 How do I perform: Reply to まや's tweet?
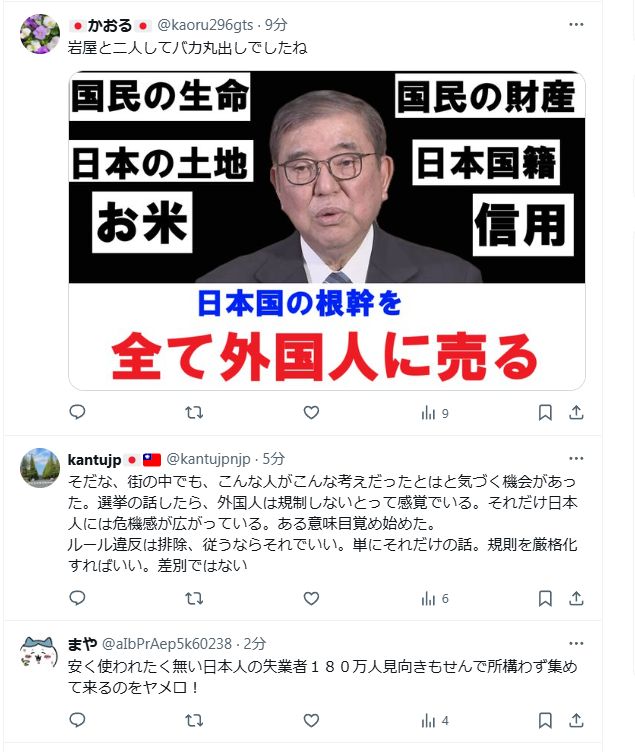77,720
